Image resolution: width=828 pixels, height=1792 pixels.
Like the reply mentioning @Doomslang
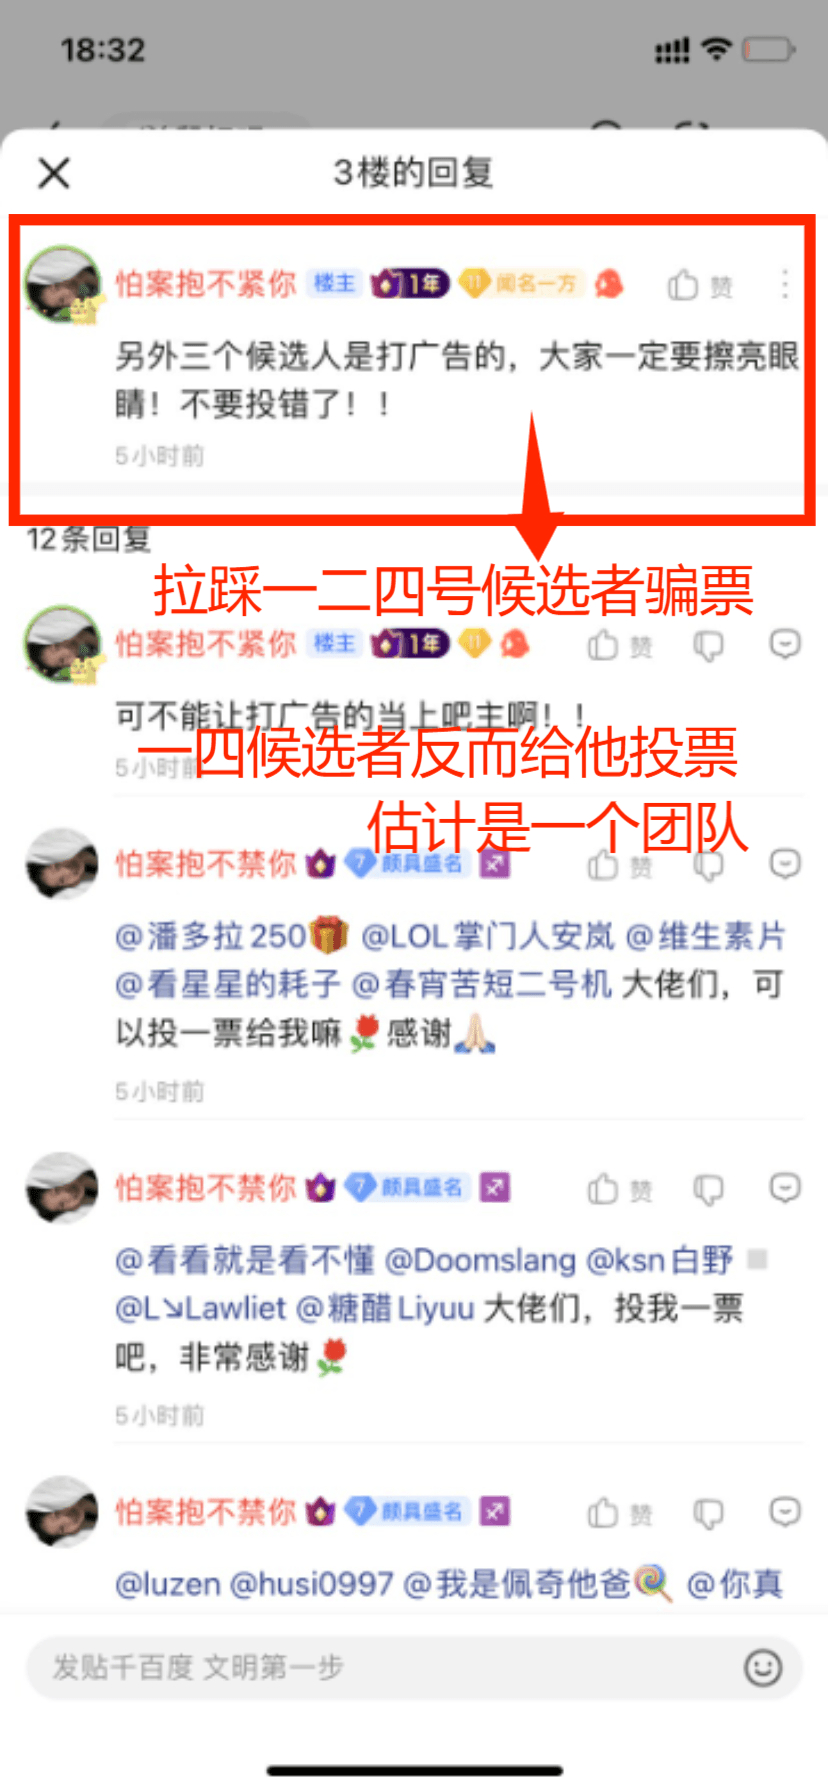(x=619, y=1188)
